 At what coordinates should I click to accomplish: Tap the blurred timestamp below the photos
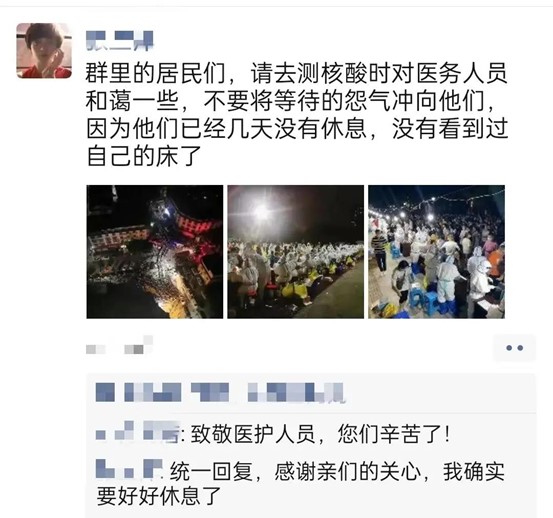[96, 349]
